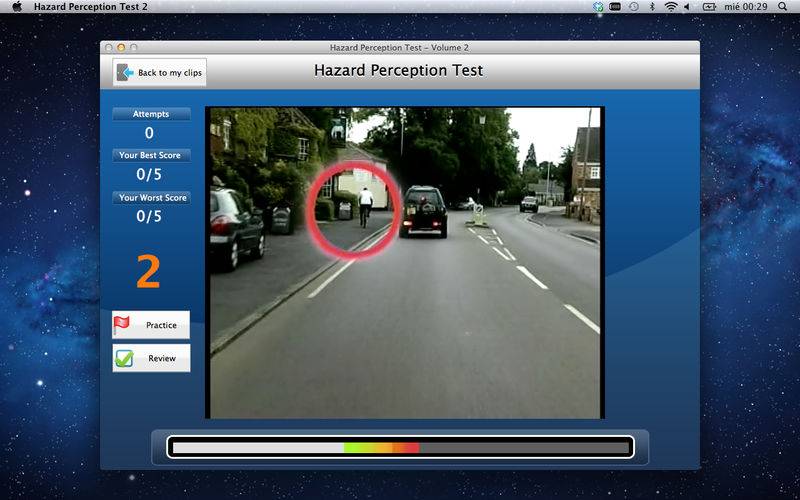Click the Bluetooth icon in the menu bar

point(652,7)
